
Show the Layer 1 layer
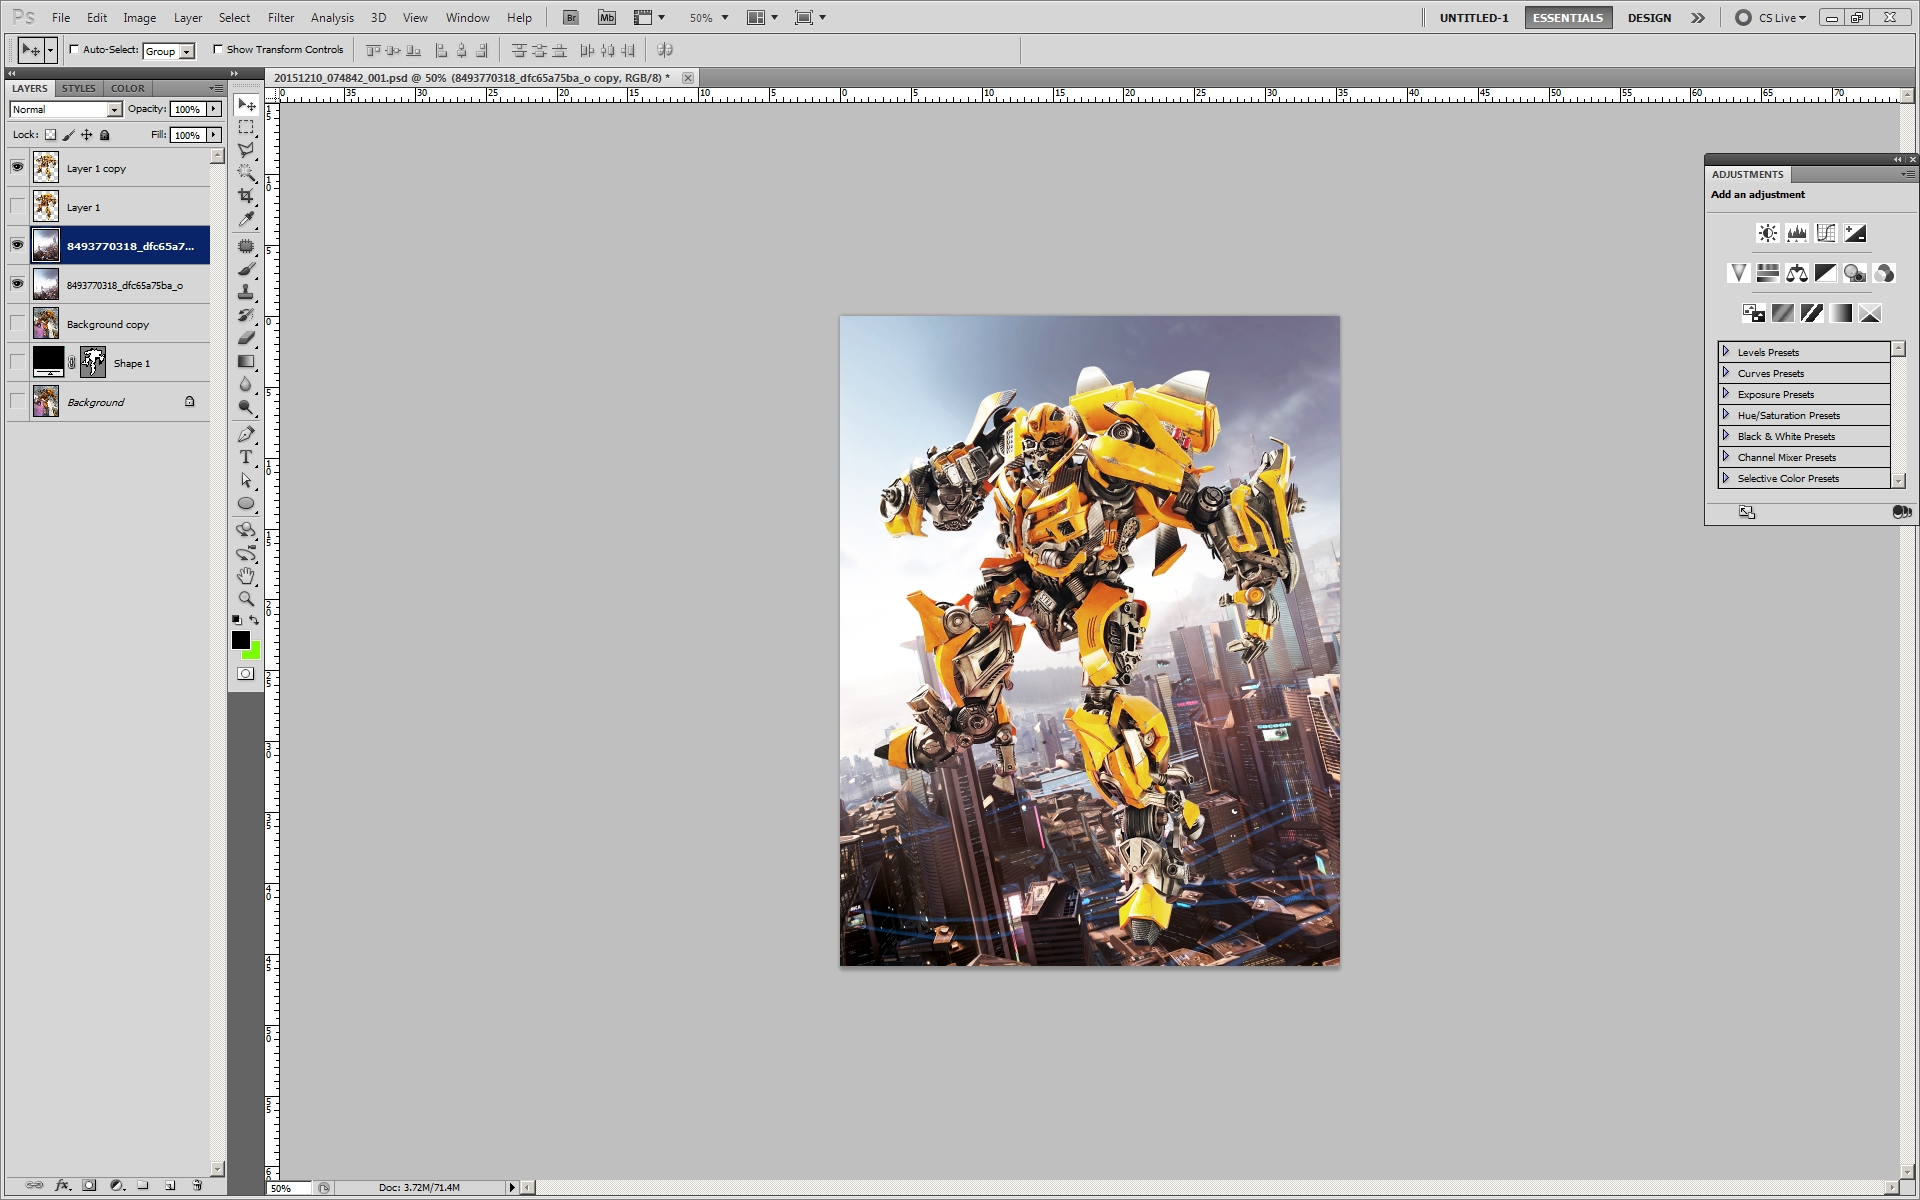point(17,206)
